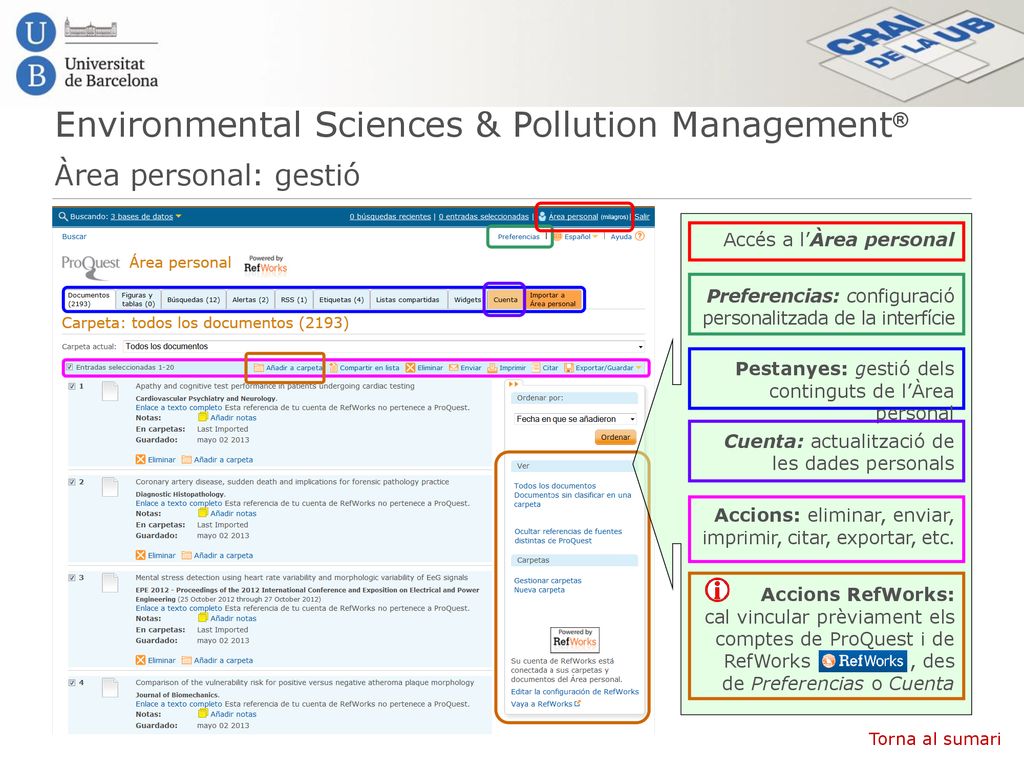Collapse the side panel with the double-arrow icon
This screenshot has width=1024, height=768.
tap(513, 384)
